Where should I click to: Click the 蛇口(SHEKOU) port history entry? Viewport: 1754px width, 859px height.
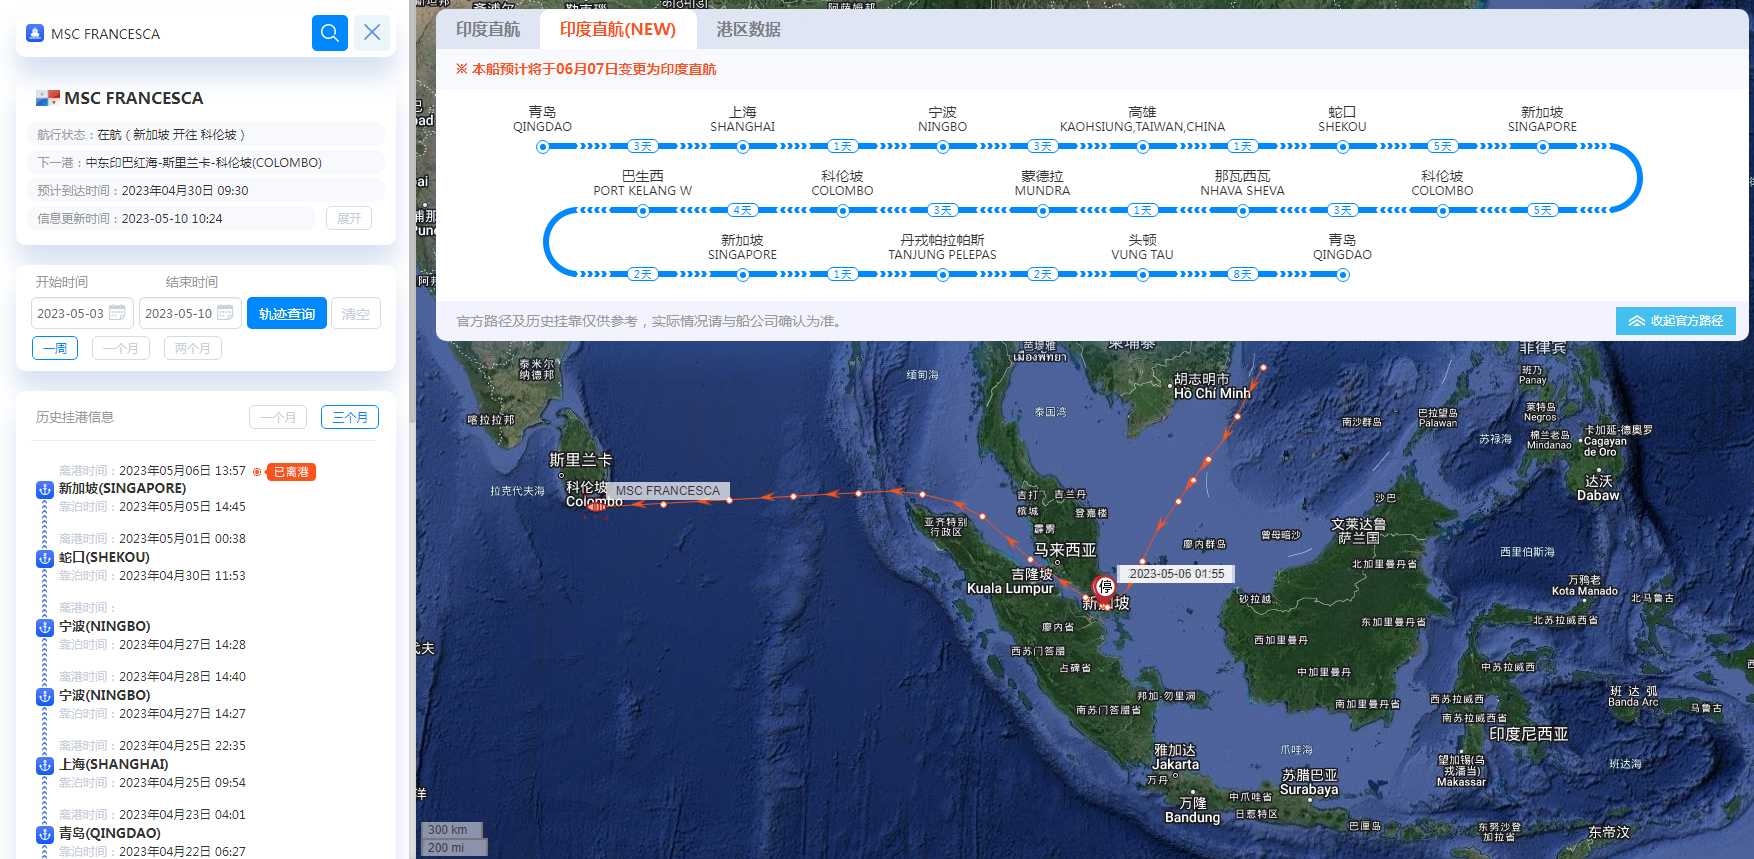point(104,557)
